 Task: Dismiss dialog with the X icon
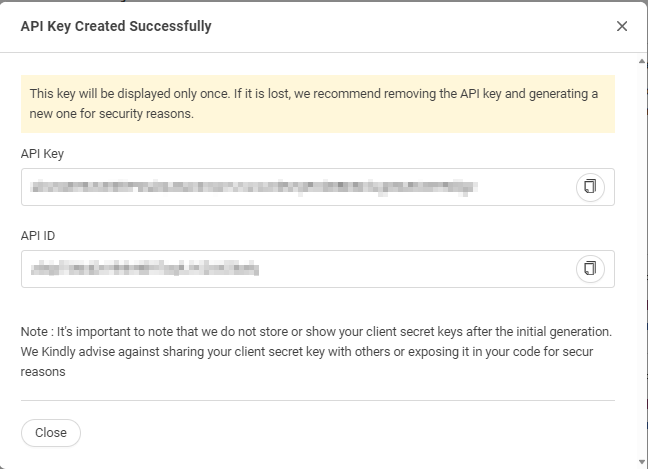(x=622, y=26)
